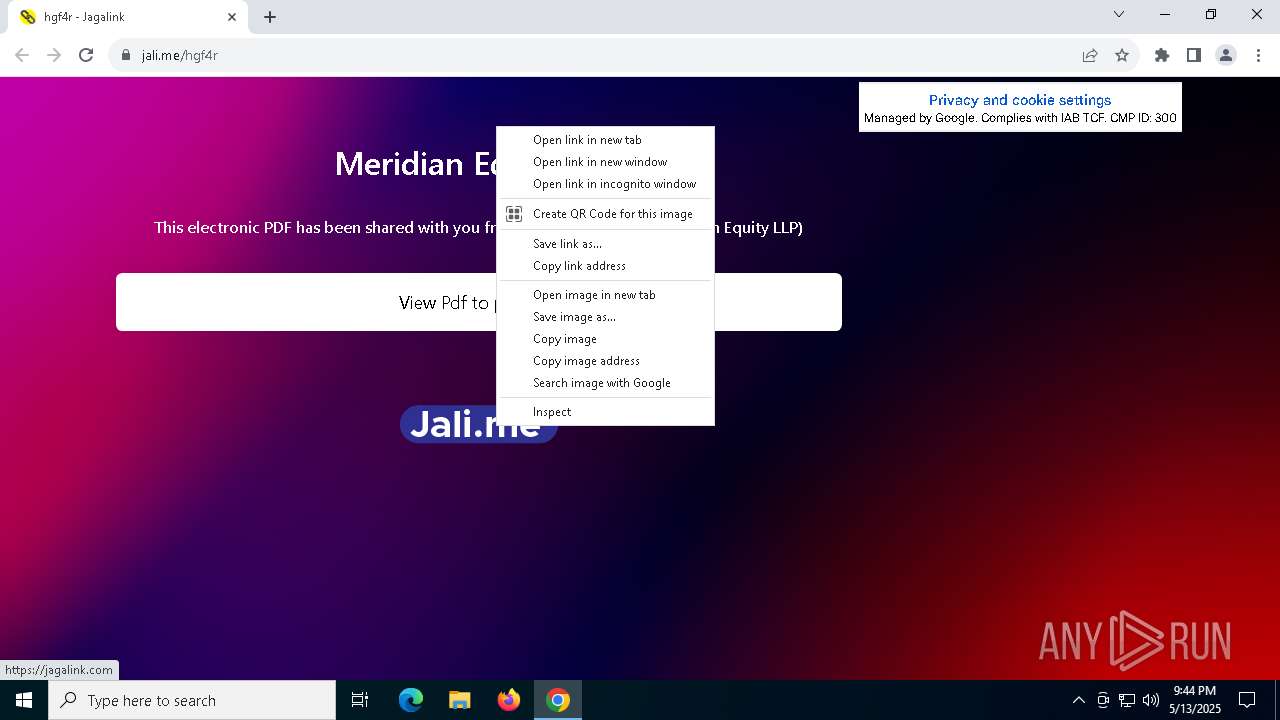Open the Windows Start menu
The height and width of the screenshot is (720, 1280).
point(24,700)
